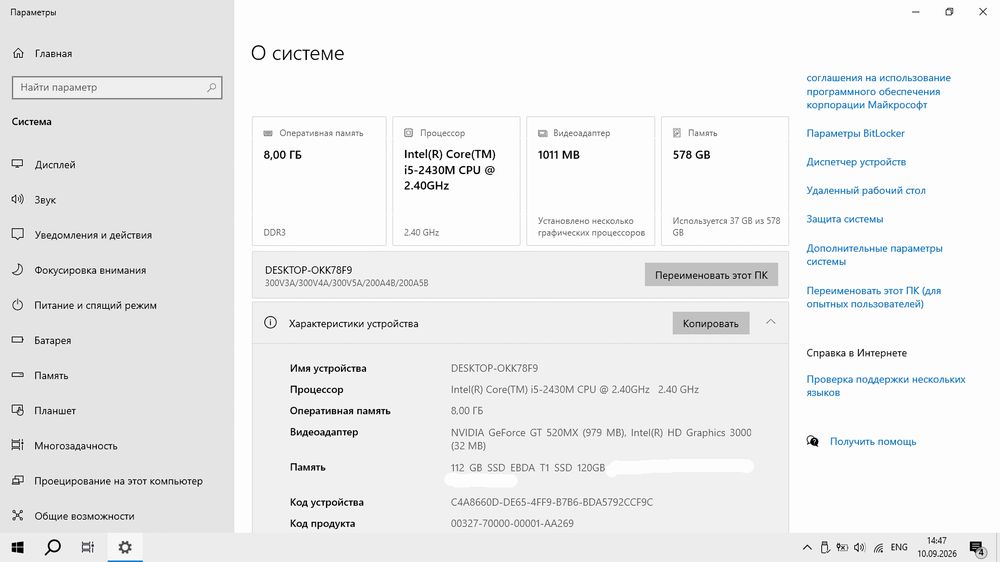Click the Видеоадаптер 1011 MB card
The image size is (1000, 562).
click(x=591, y=181)
